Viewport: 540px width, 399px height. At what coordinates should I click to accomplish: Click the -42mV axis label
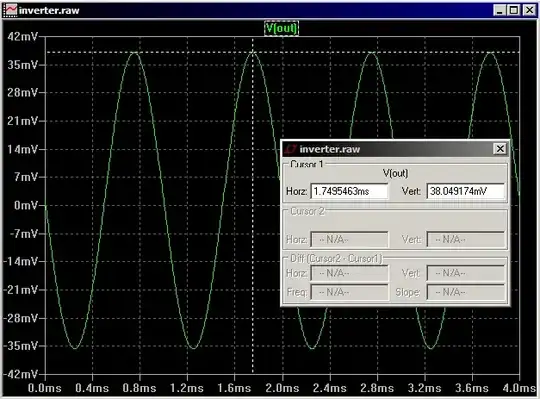point(20,374)
